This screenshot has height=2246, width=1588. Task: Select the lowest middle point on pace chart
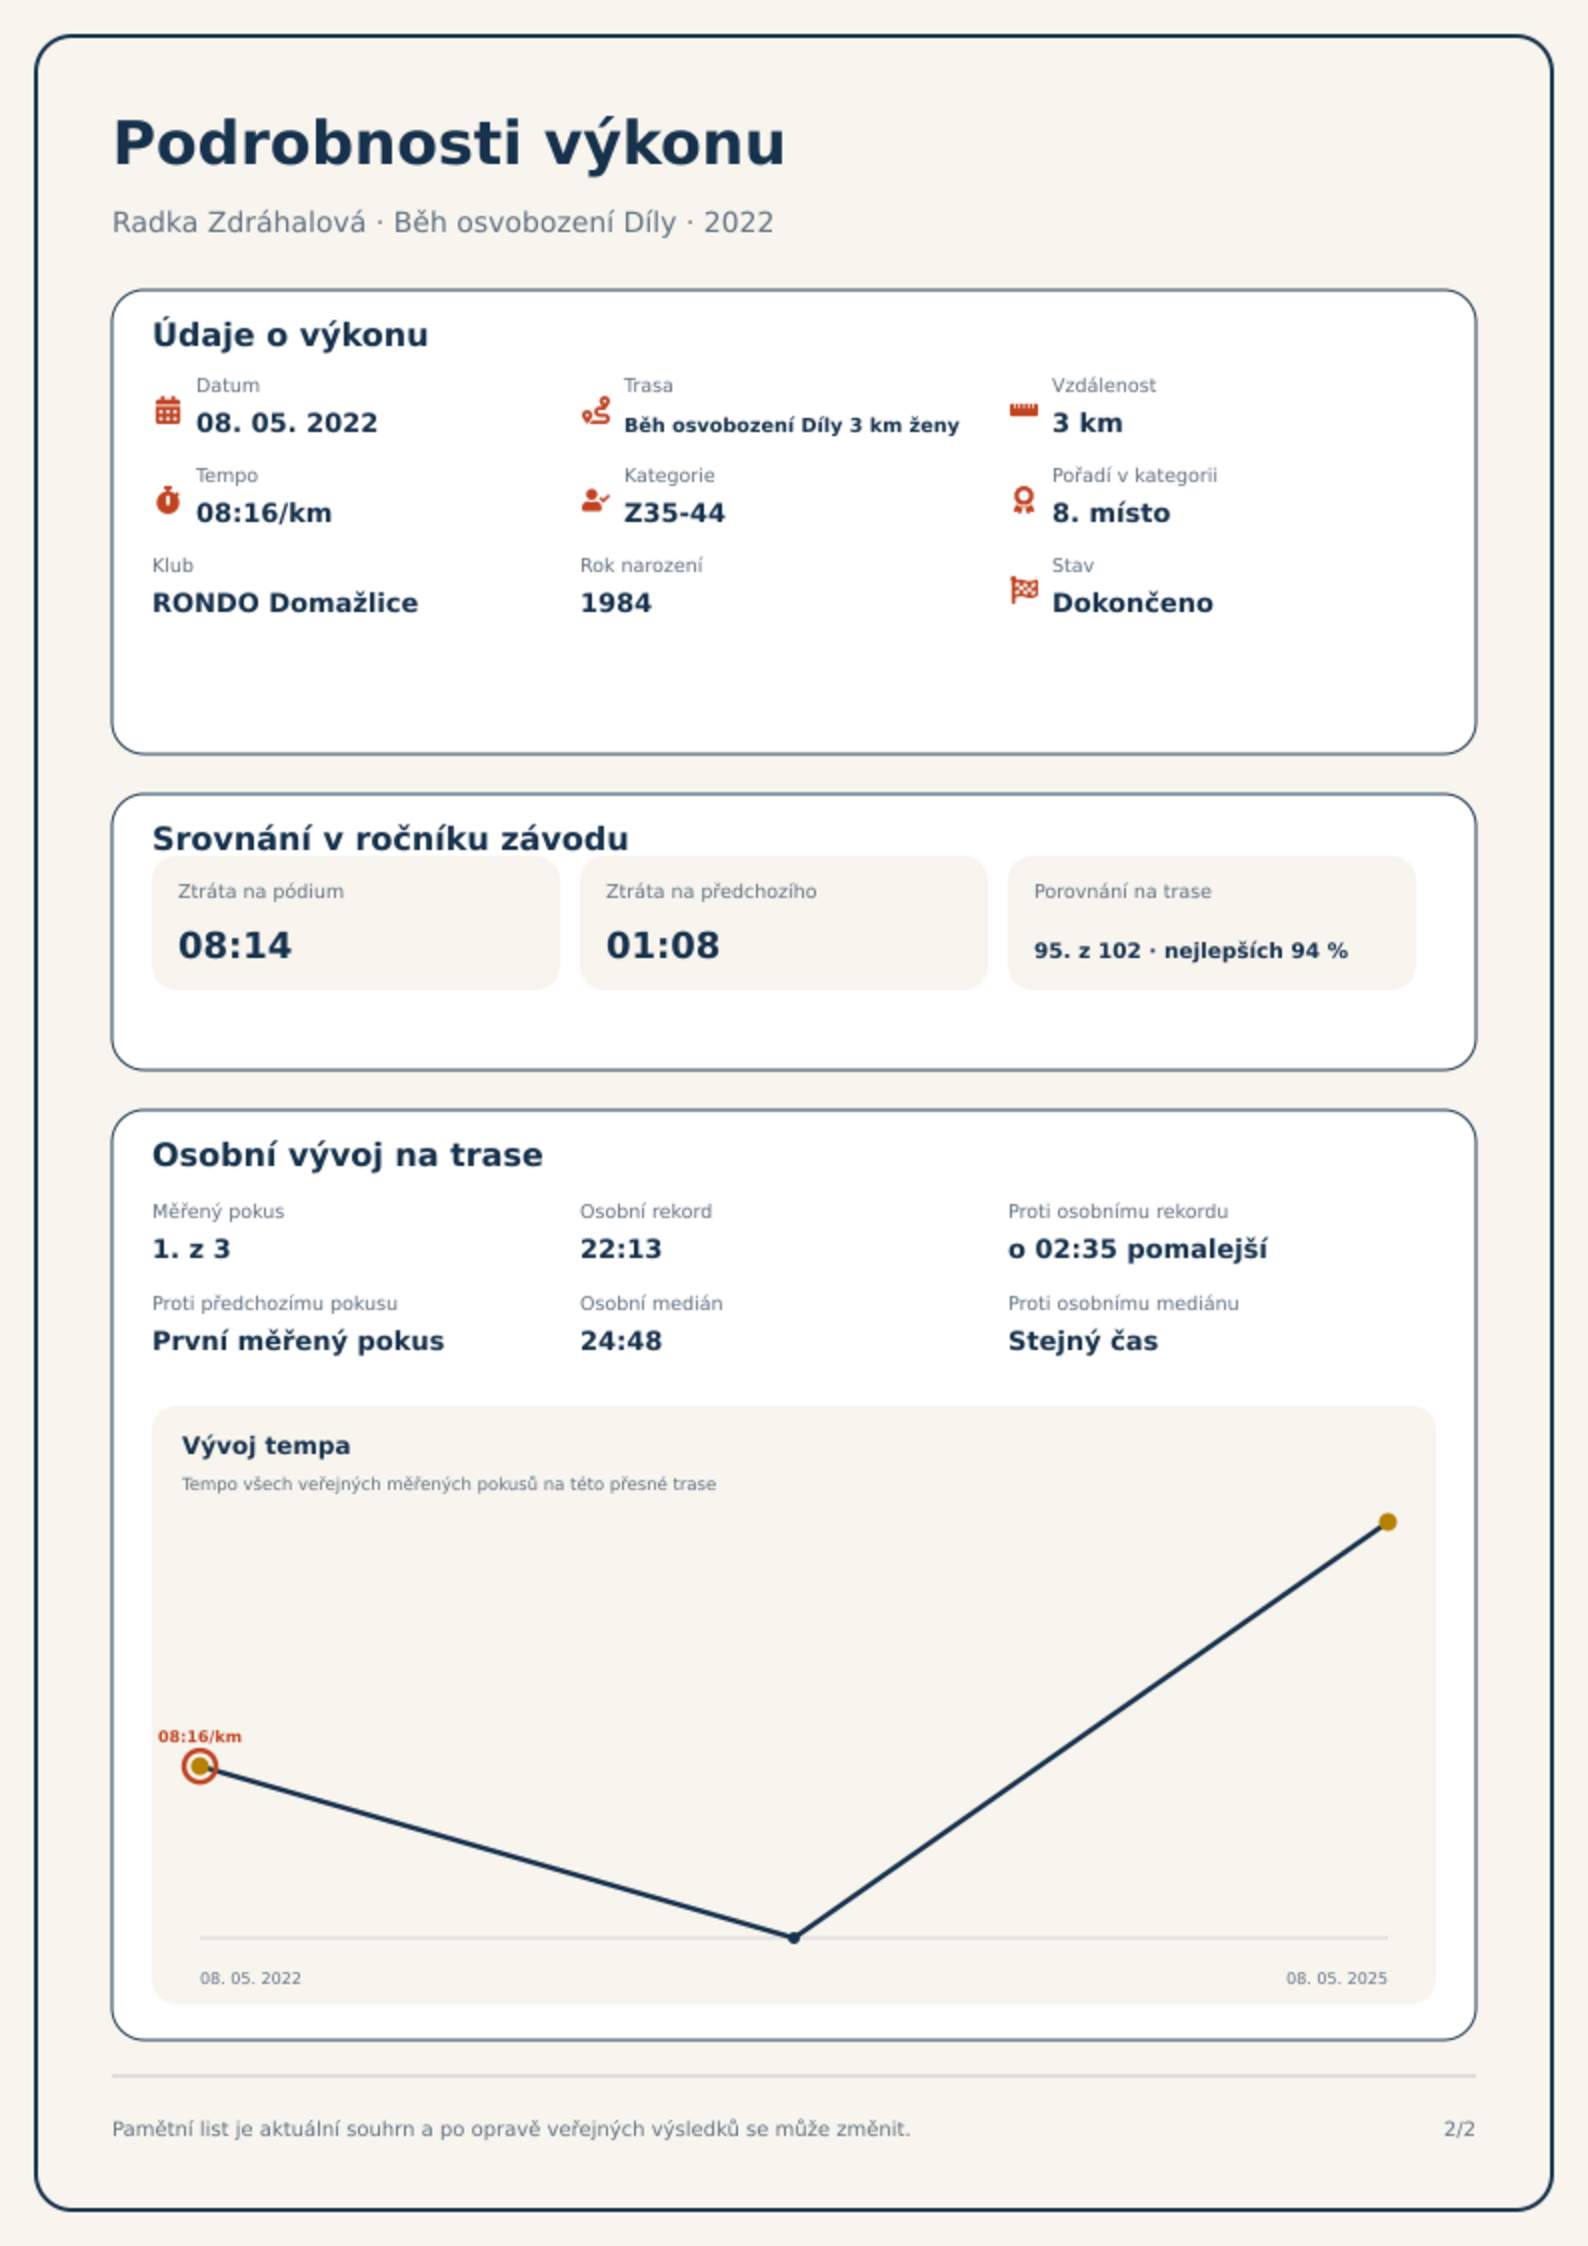(x=794, y=1937)
